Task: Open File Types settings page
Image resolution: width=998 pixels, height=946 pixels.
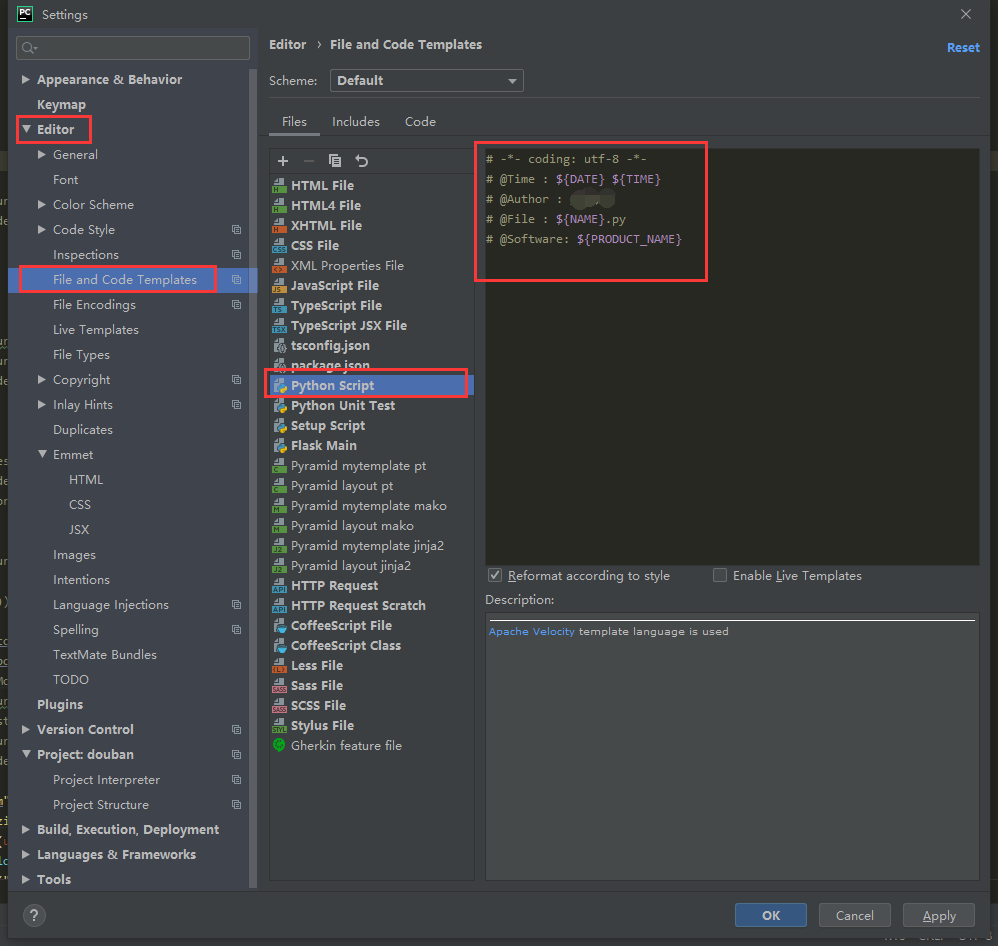Action: [81, 355]
